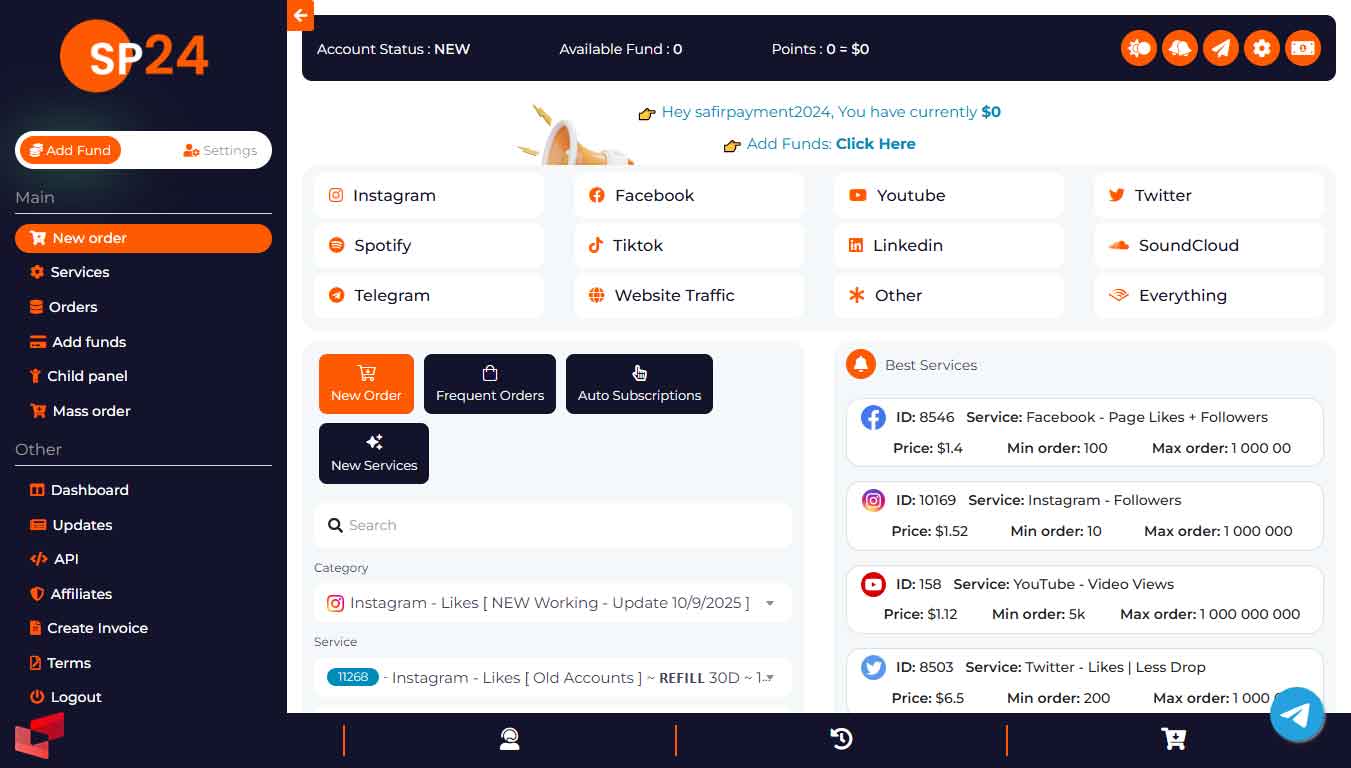The height and width of the screenshot is (768, 1351).
Task: Open support via the agent icon in the bottom bar
Action: tap(510, 739)
